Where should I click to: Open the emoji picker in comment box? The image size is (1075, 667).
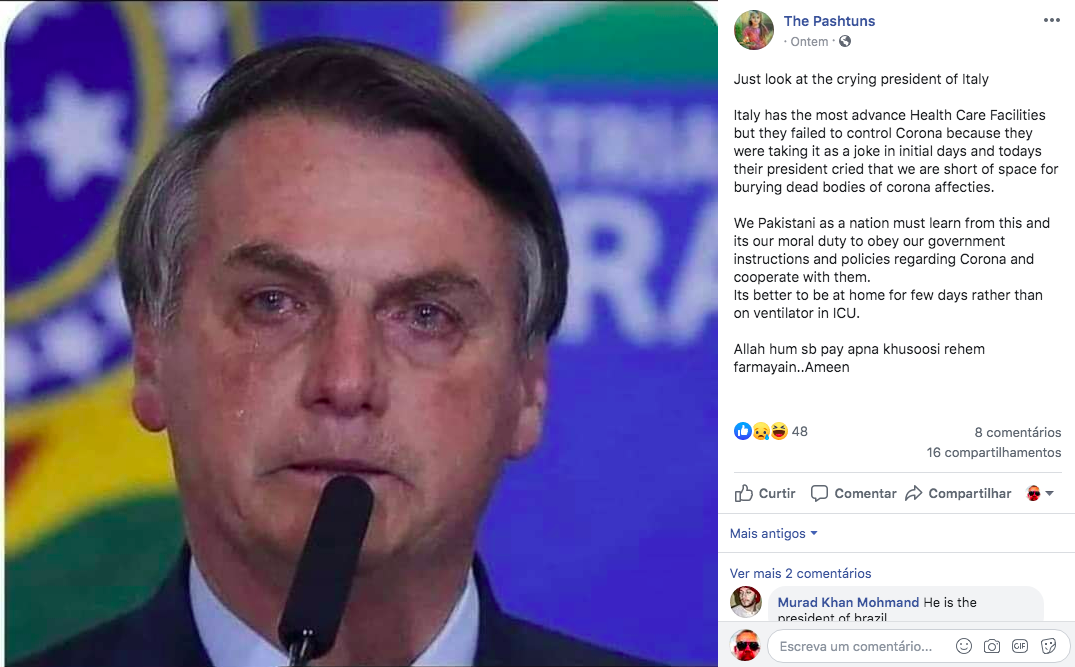pos(963,646)
